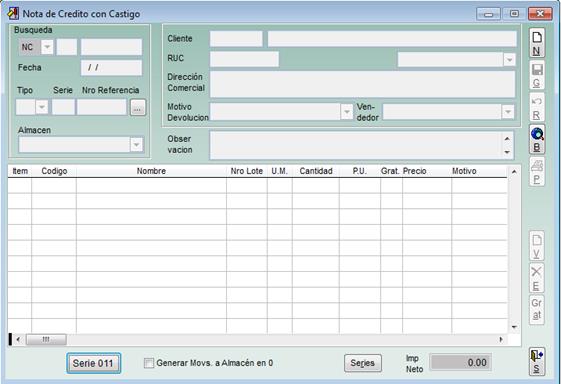561x384 pixels.
Task: Click the New document (N) icon
Action: (x=537, y=43)
